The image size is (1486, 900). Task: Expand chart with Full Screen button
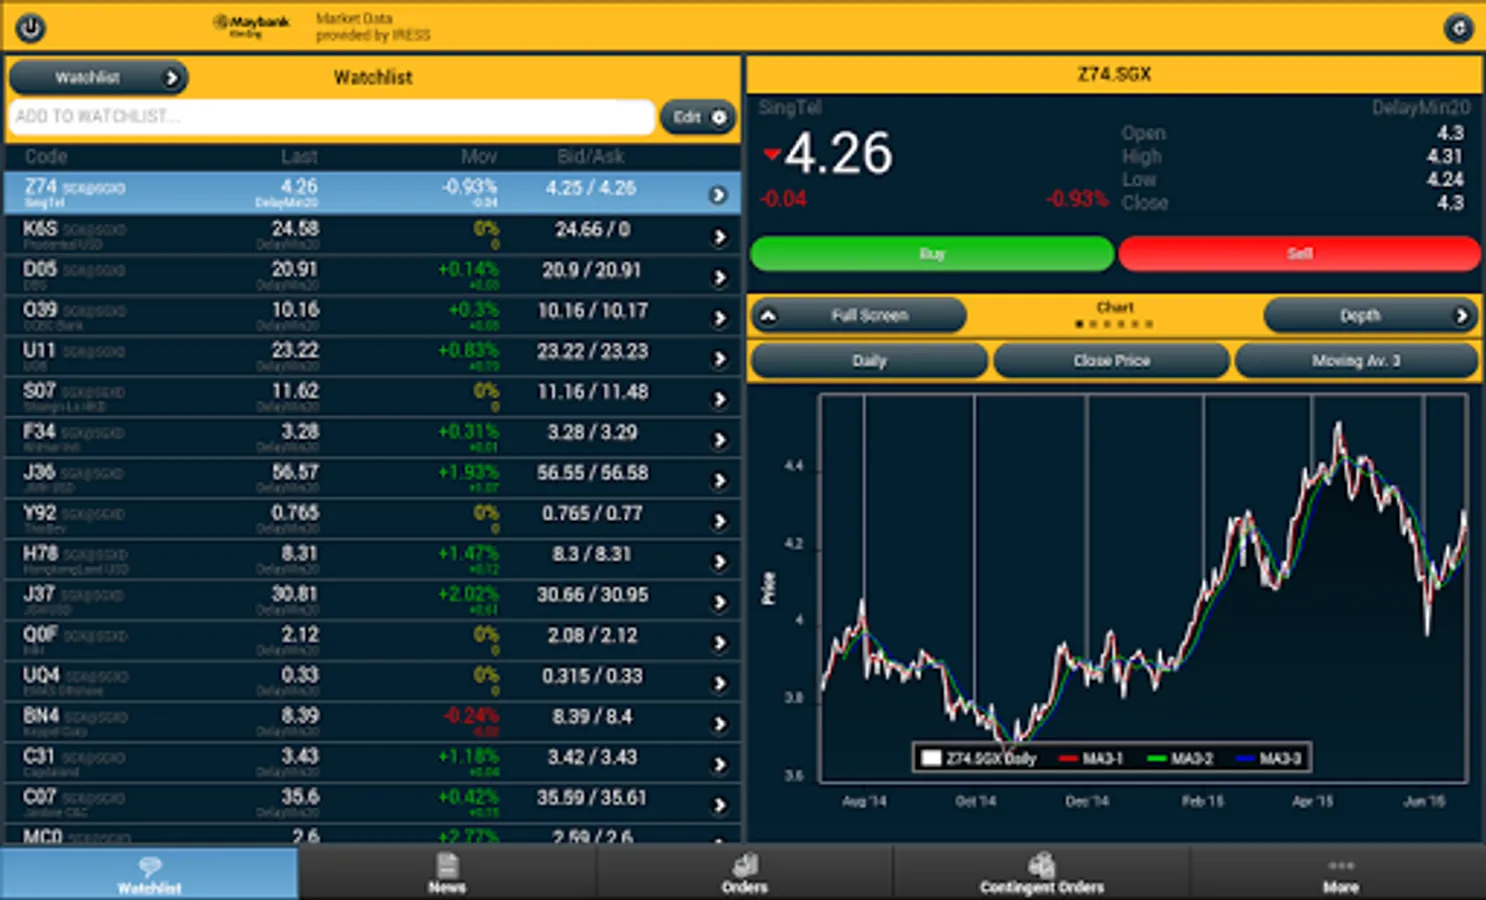858,316
